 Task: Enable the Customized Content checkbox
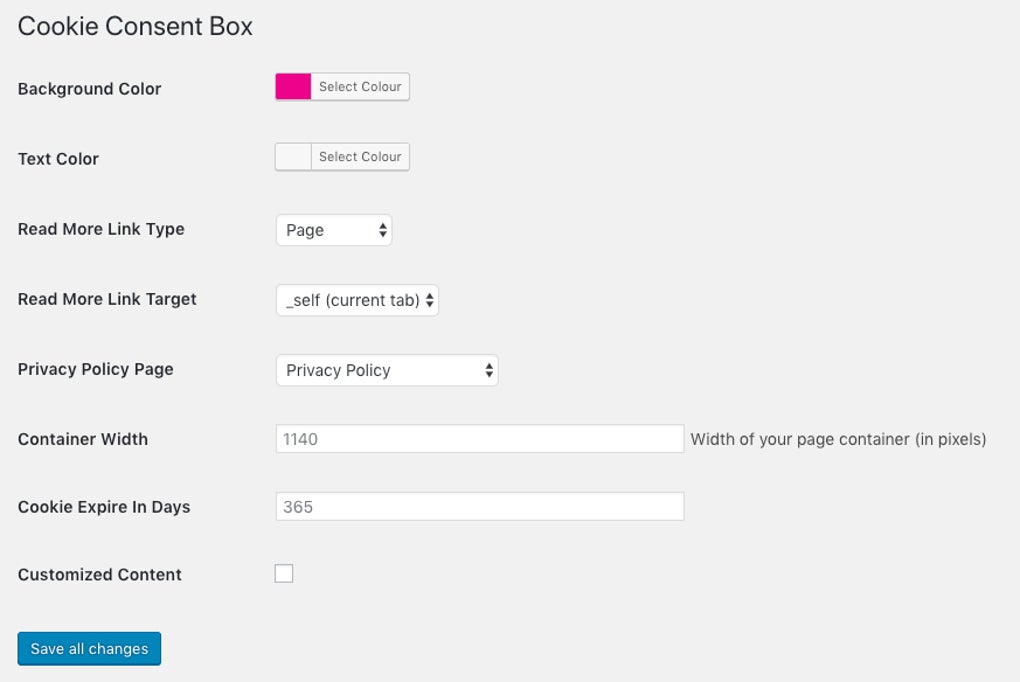285,573
